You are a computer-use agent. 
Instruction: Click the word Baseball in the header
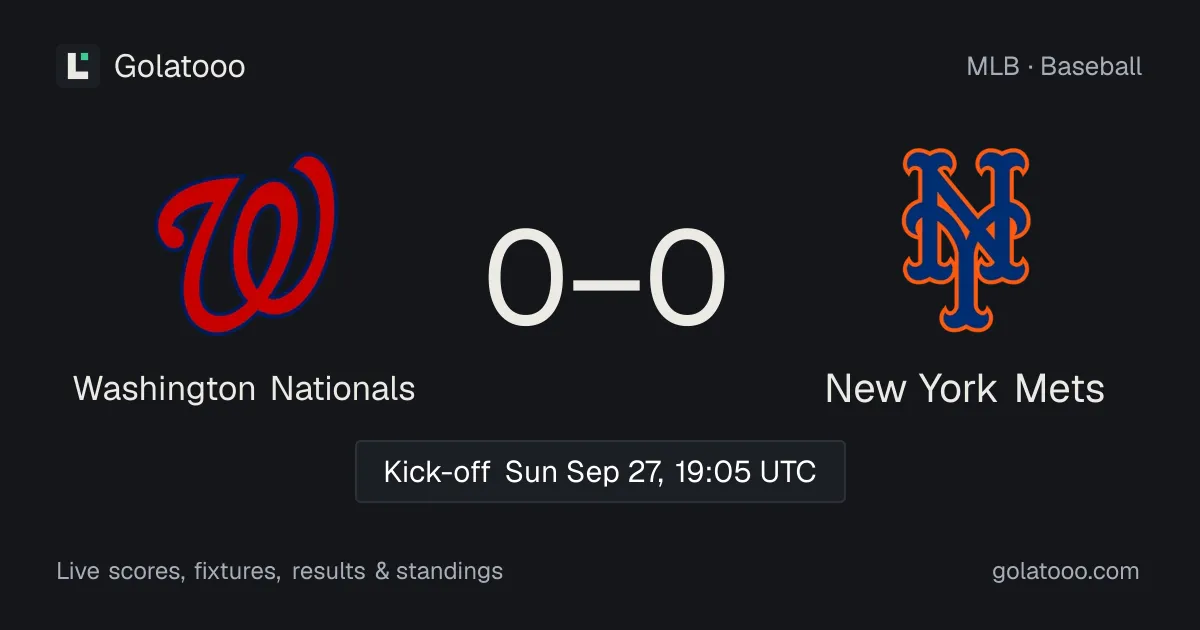(x=1091, y=67)
